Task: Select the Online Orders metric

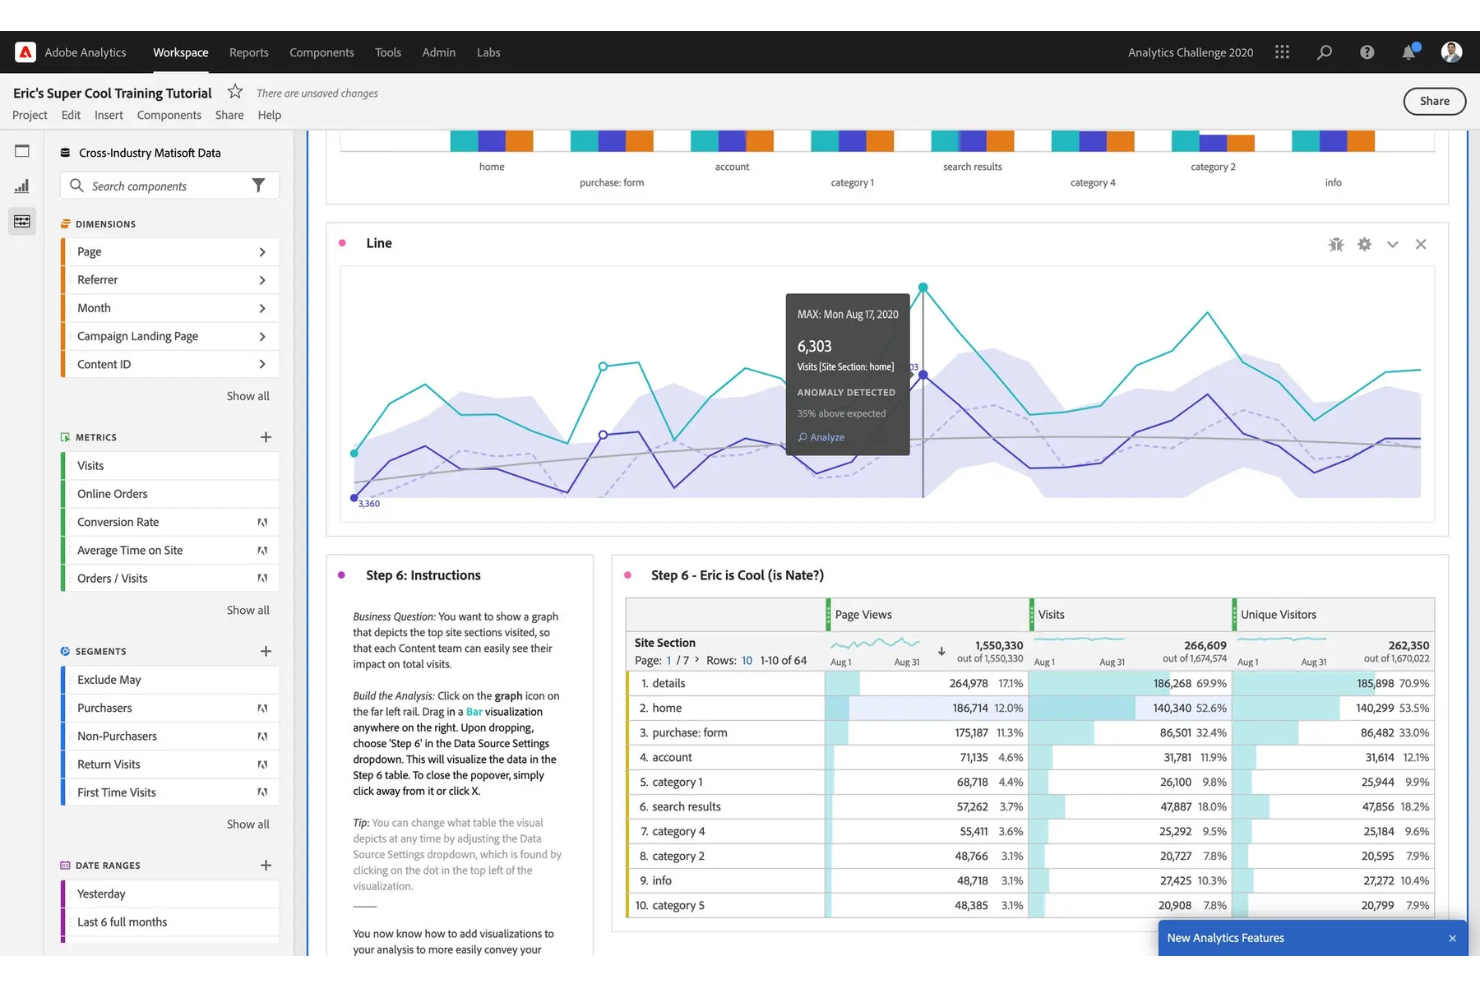Action: tap(170, 494)
